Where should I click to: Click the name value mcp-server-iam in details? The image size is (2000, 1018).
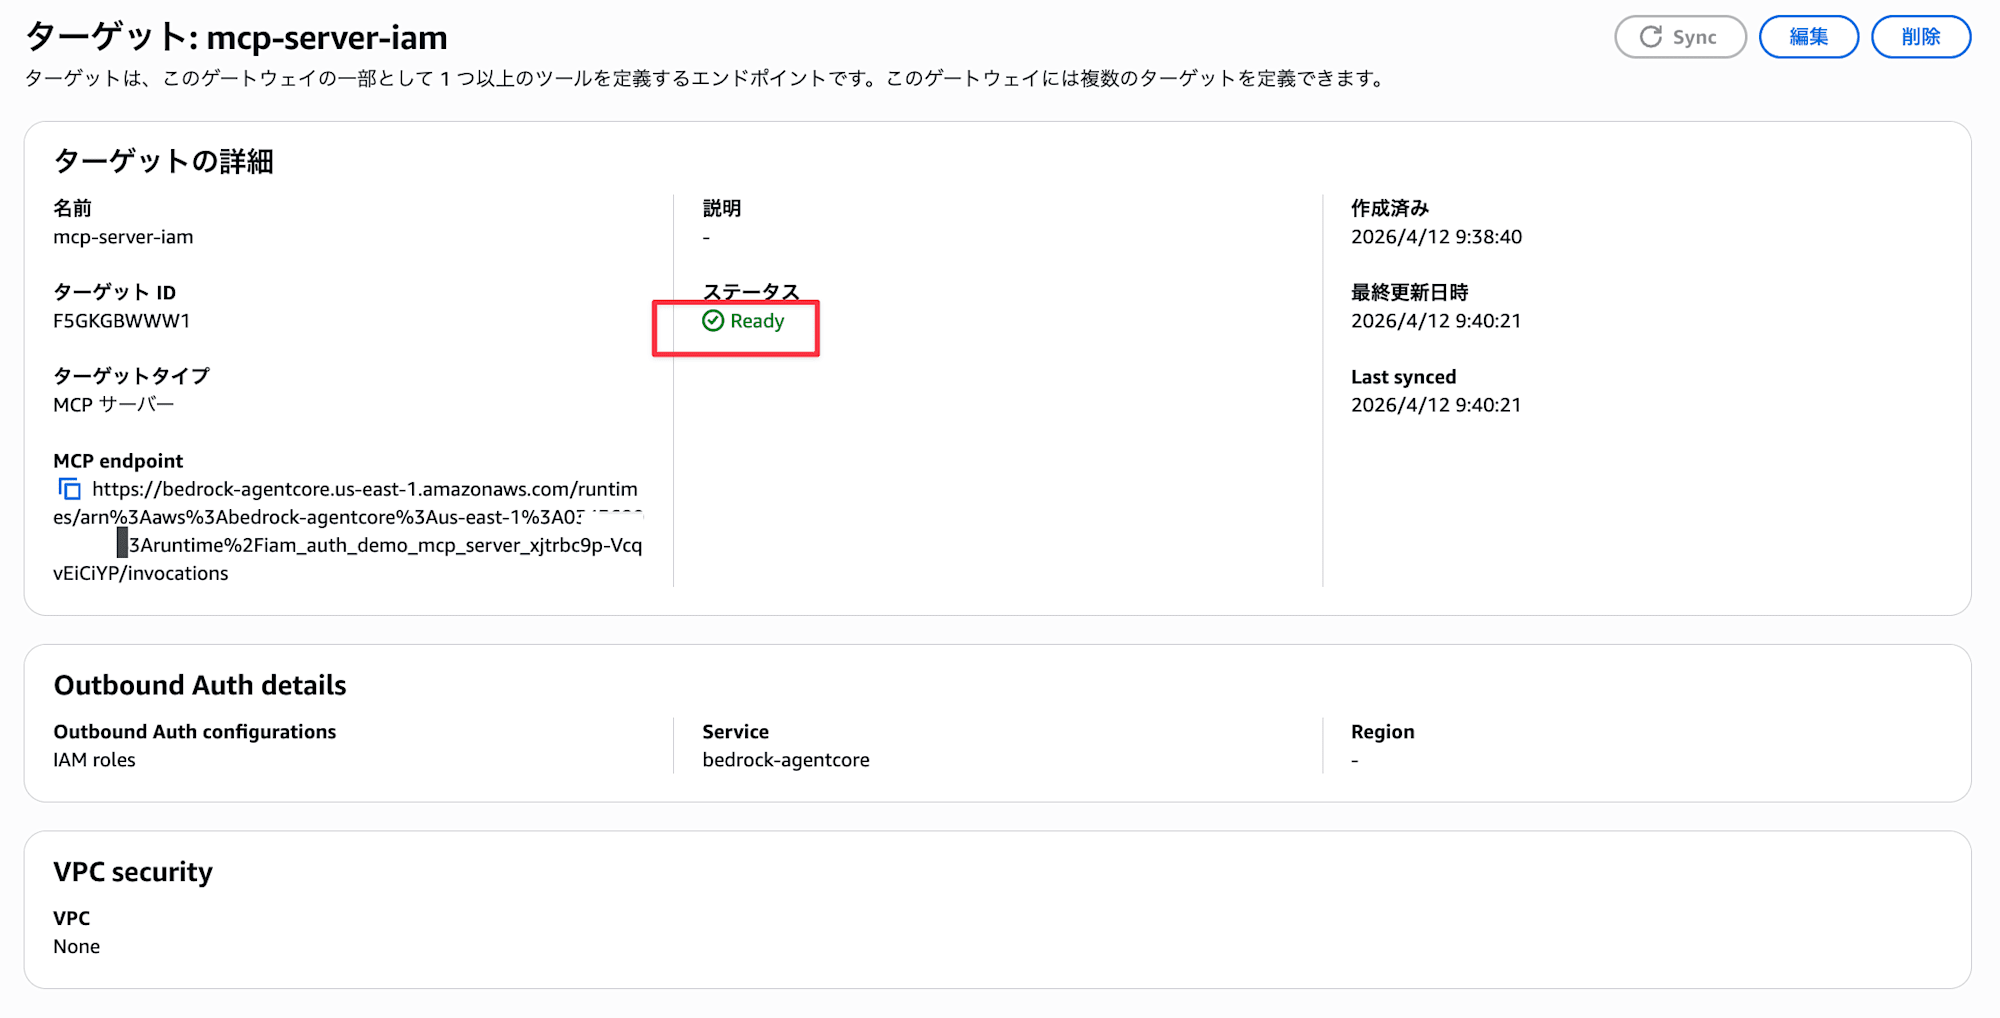pos(123,237)
